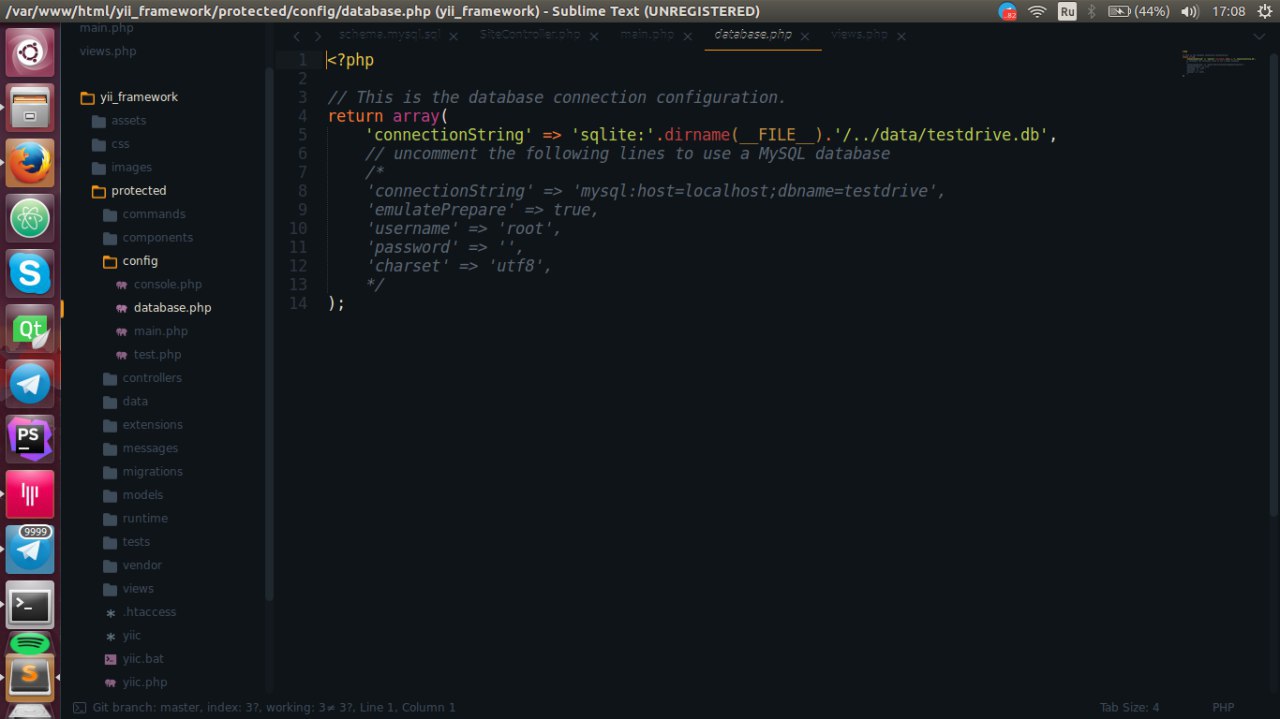Expand the commands folder

pos(110,214)
